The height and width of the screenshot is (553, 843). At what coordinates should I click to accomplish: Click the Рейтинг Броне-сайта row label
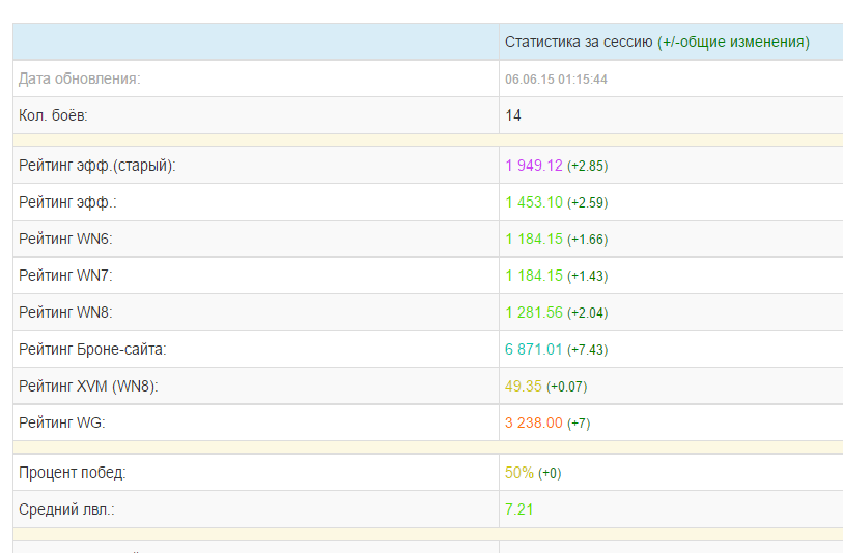coord(92,350)
